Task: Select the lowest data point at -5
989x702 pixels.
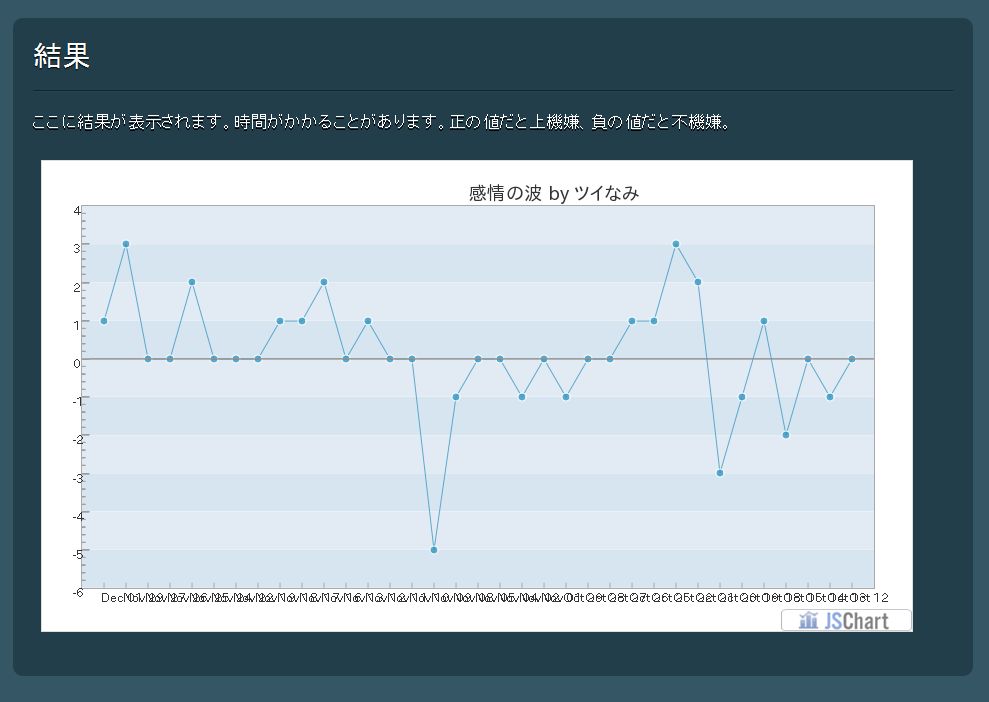Action: click(x=434, y=550)
